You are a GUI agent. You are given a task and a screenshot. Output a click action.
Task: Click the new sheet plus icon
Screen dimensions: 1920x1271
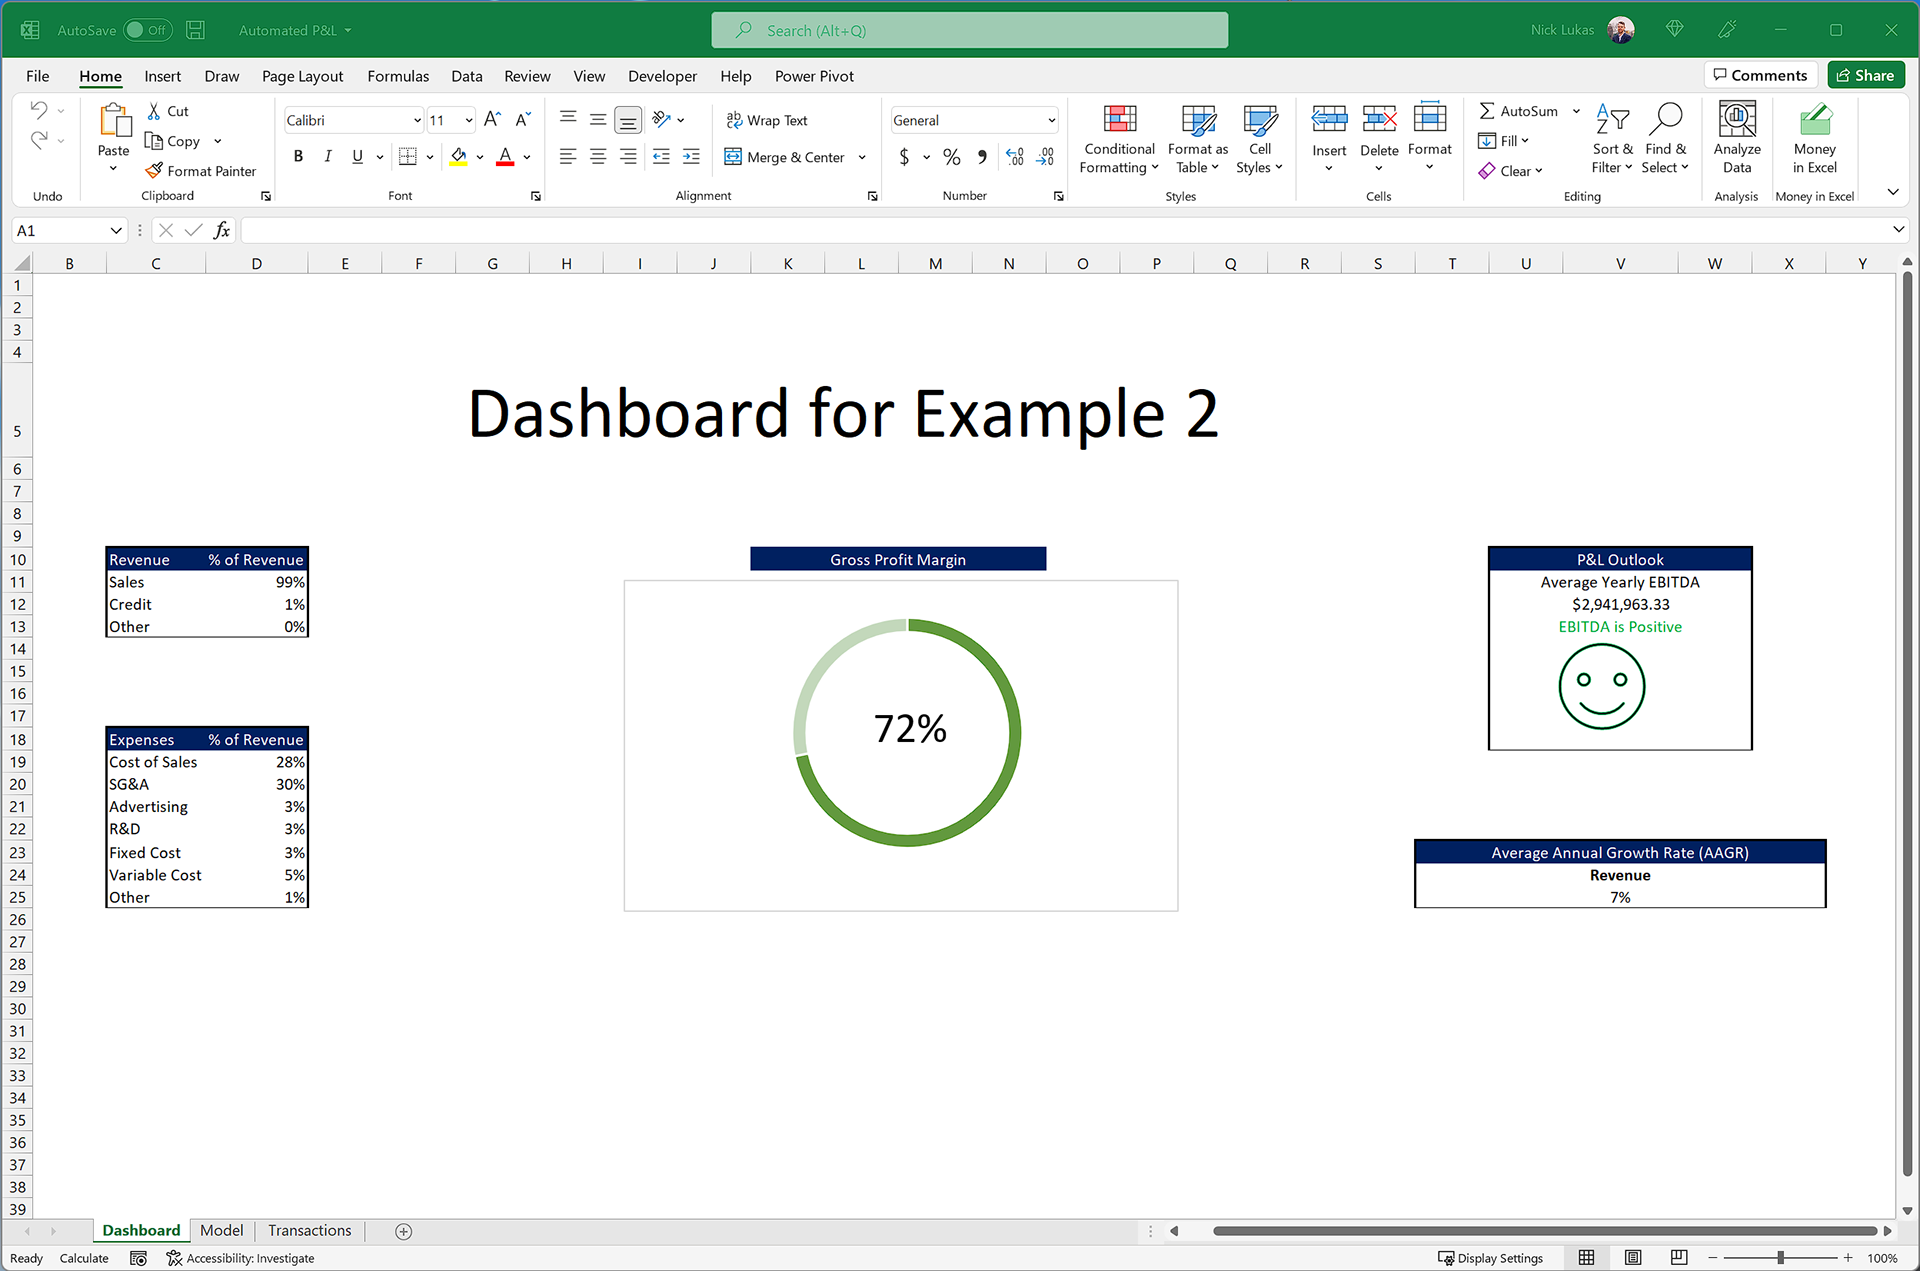(404, 1231)
